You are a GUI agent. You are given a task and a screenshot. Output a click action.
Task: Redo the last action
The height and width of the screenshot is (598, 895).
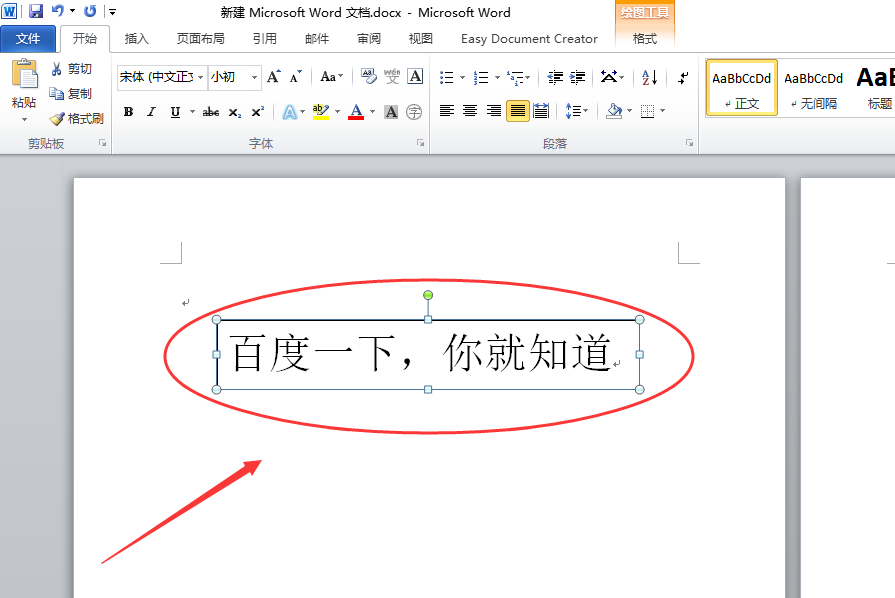90,11
